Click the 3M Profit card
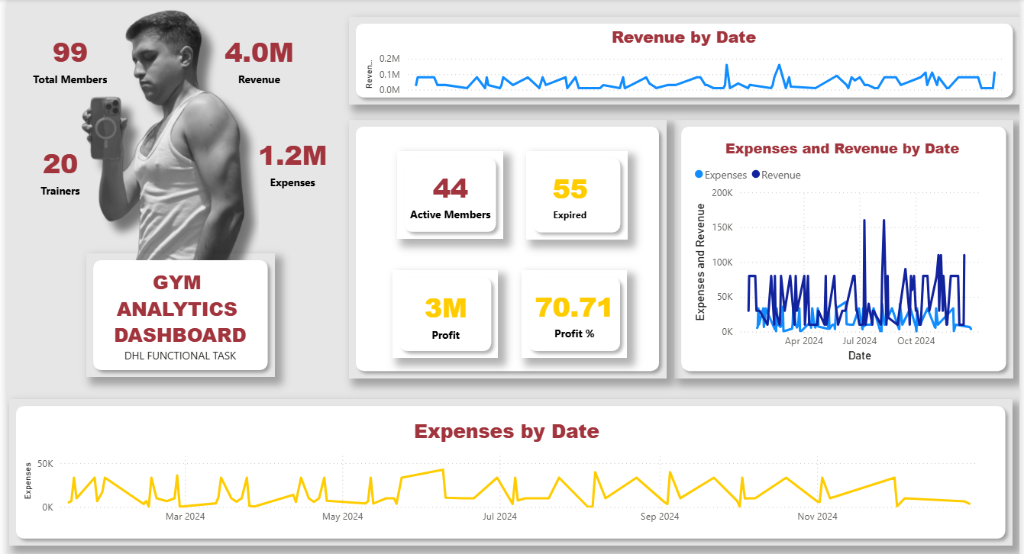 pos(445,314)
